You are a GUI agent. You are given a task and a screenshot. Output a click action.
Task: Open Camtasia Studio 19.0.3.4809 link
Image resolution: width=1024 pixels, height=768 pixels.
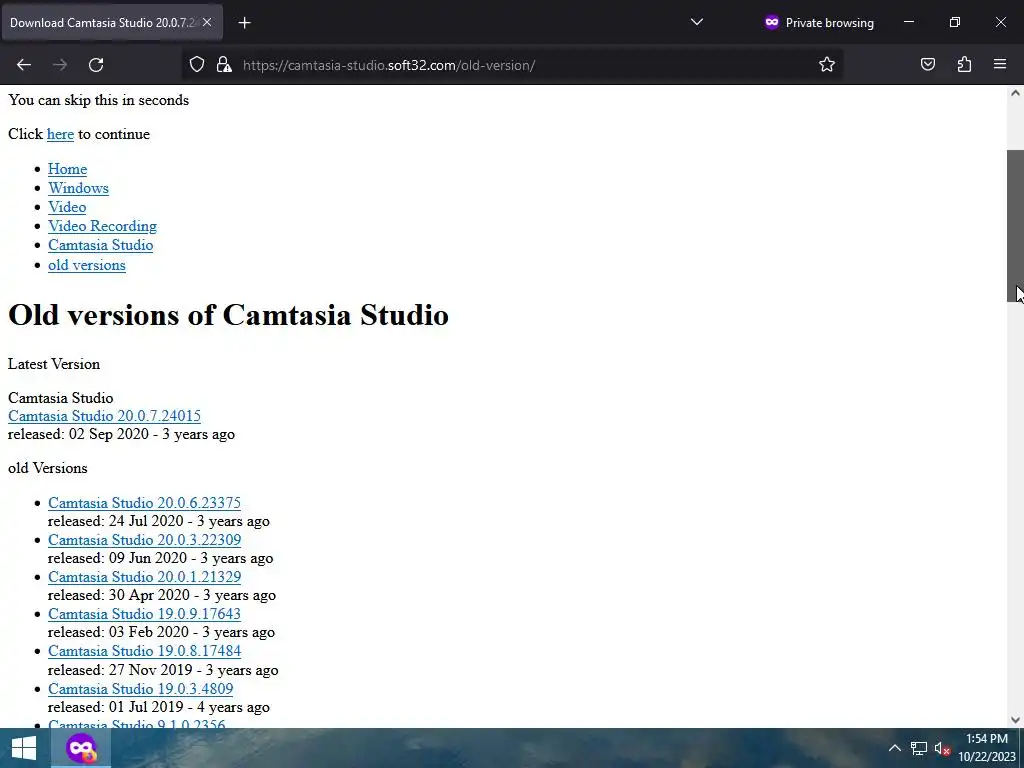pyautogui.click(x=140, y=689)
